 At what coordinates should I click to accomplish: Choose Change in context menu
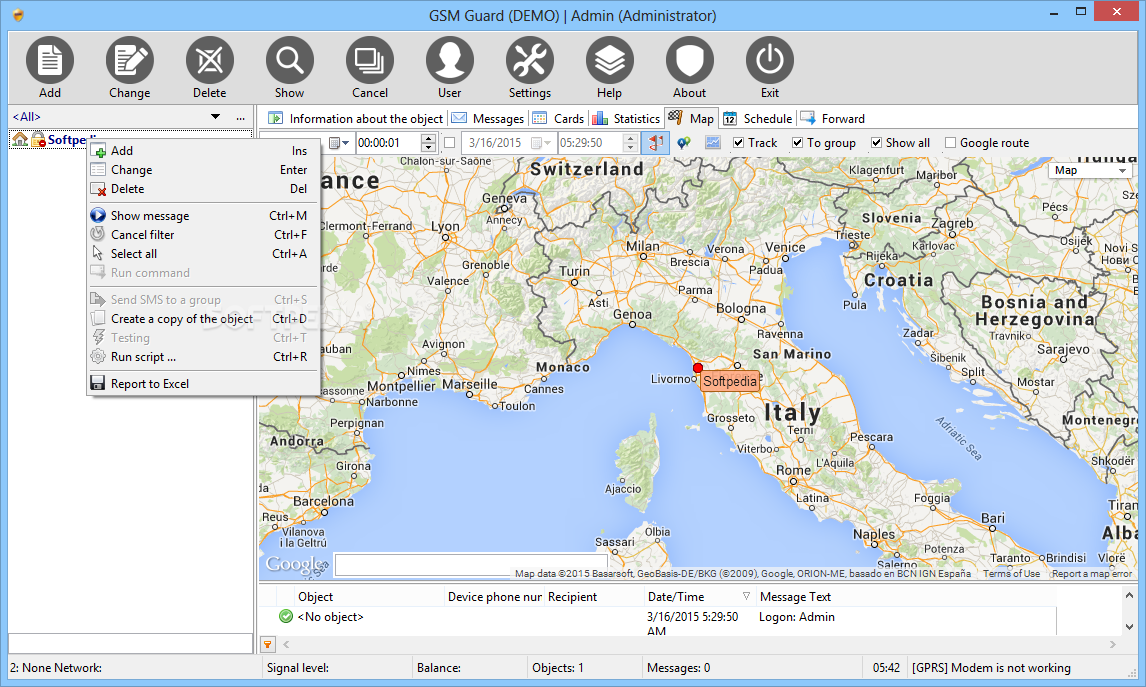pos(203,170)
